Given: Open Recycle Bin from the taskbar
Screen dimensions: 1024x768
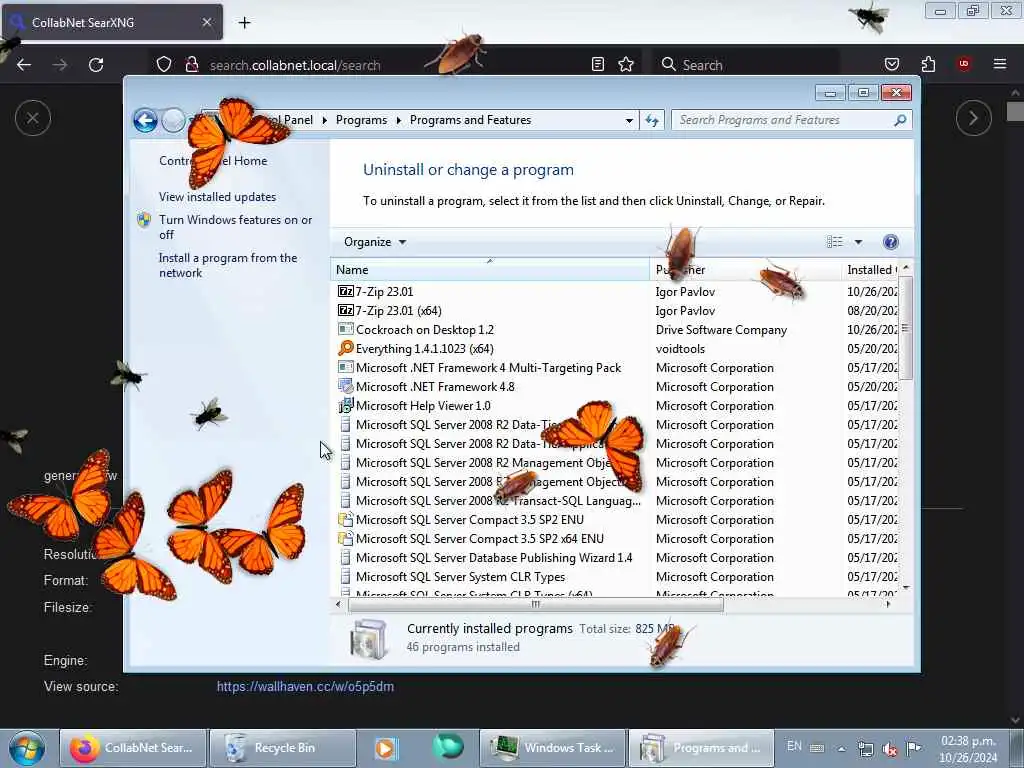Looking at the screenshot, I should (283, 748).
